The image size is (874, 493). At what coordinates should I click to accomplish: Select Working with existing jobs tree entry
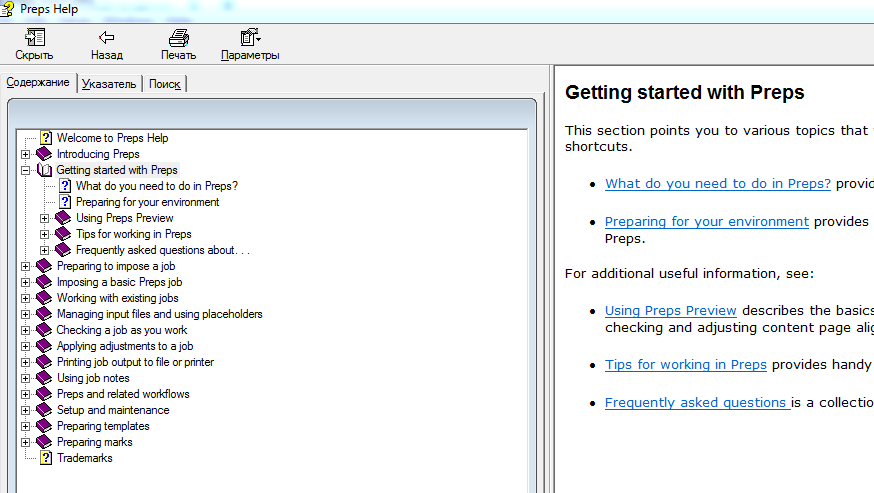118,298
